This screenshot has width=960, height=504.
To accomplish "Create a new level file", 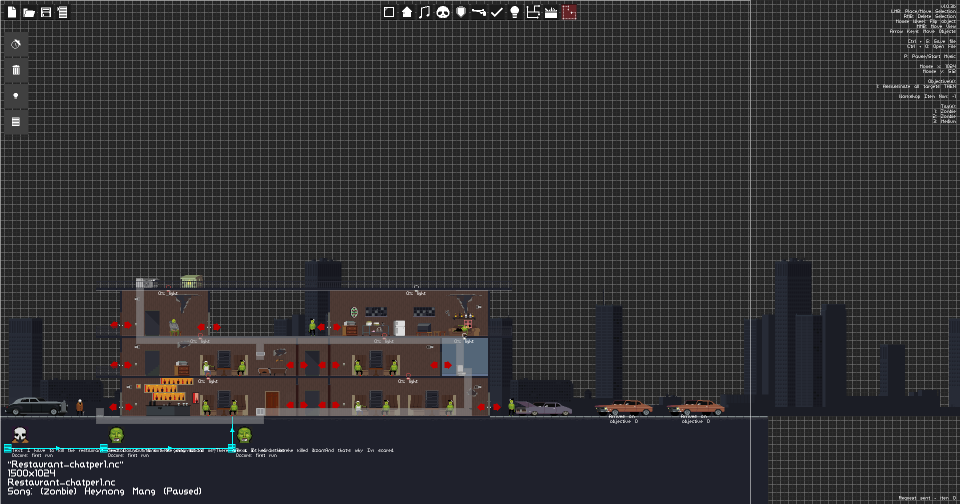I will coord(12,12).
